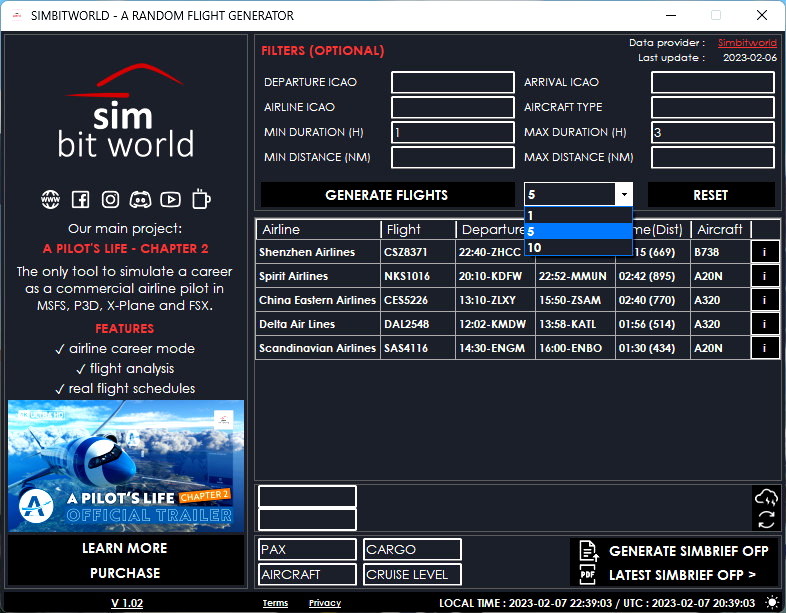Click the SimBrief OFP document icon
The image size is (786, 613).
click(x=588, y=551)
